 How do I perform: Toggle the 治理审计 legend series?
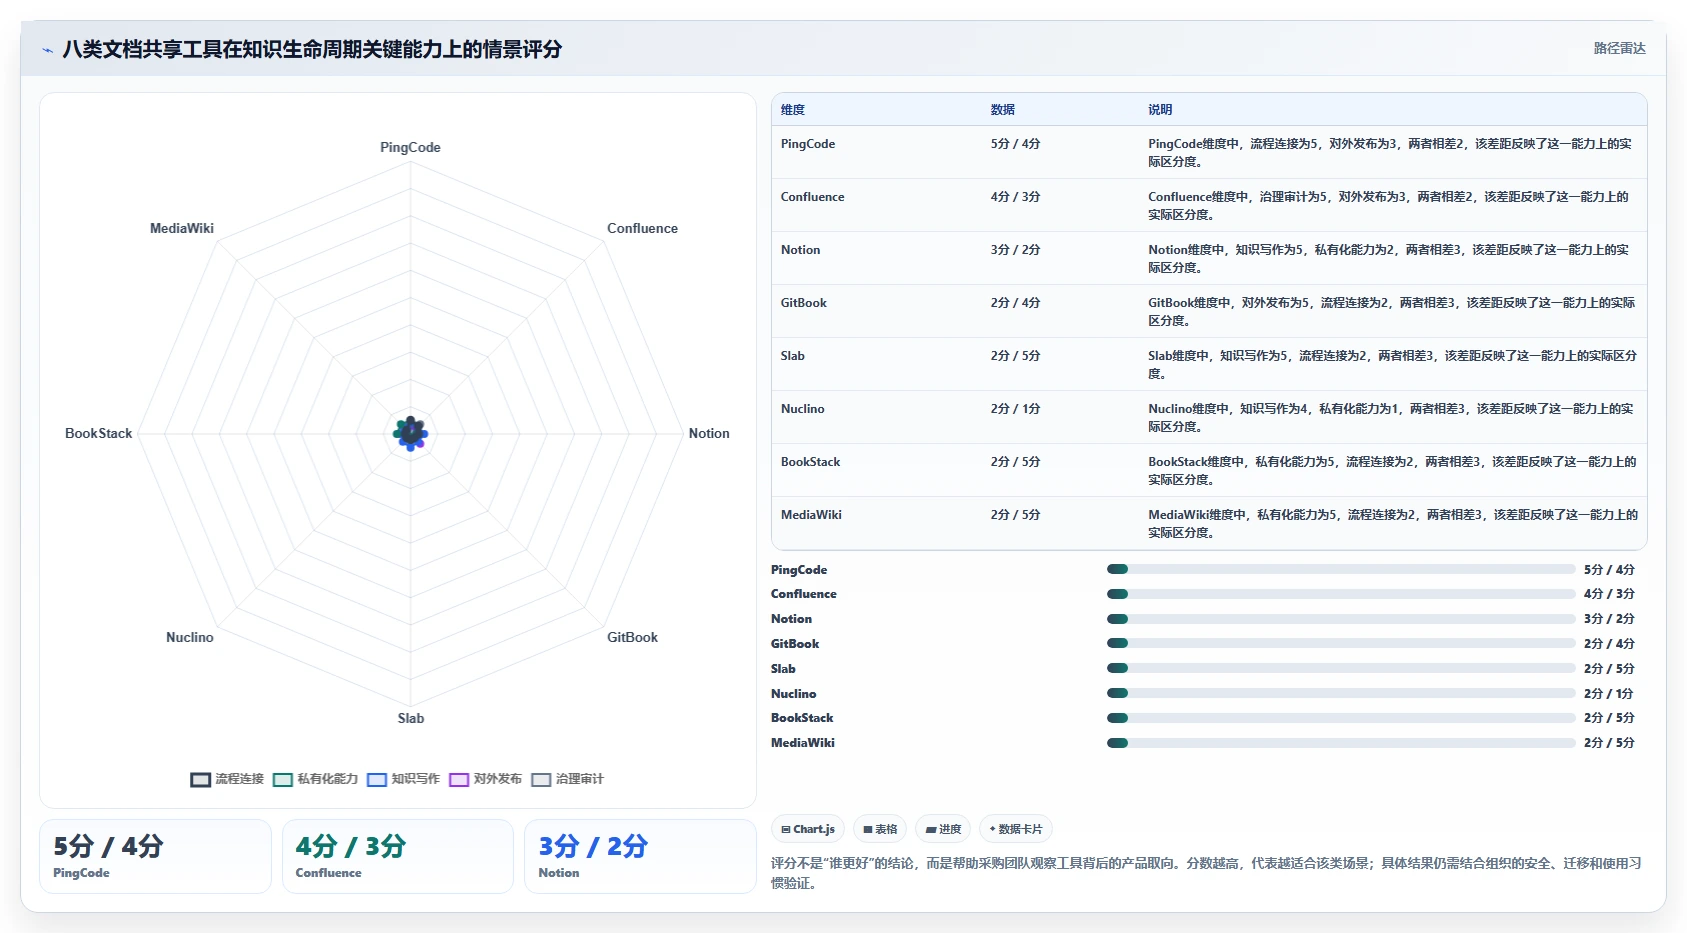tap(567, 779)
